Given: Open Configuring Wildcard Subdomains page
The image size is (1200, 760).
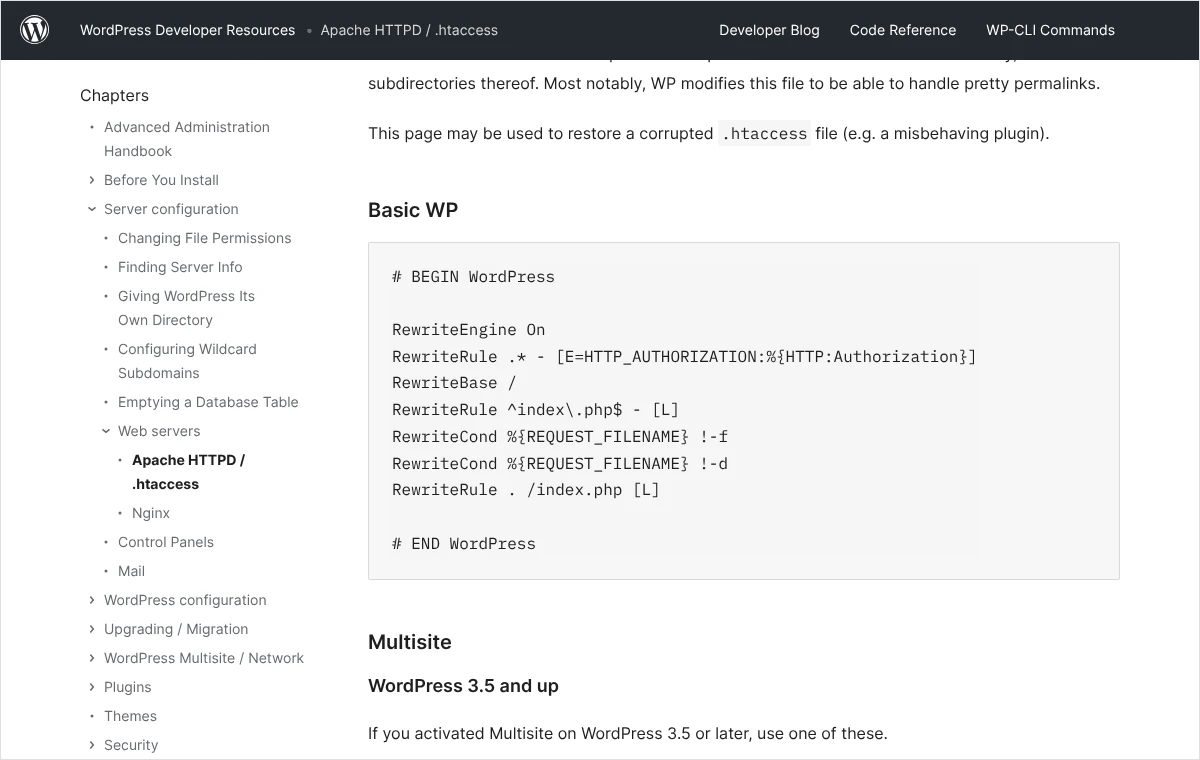Looking at the screenshot, I should click(x=187, y=361).
